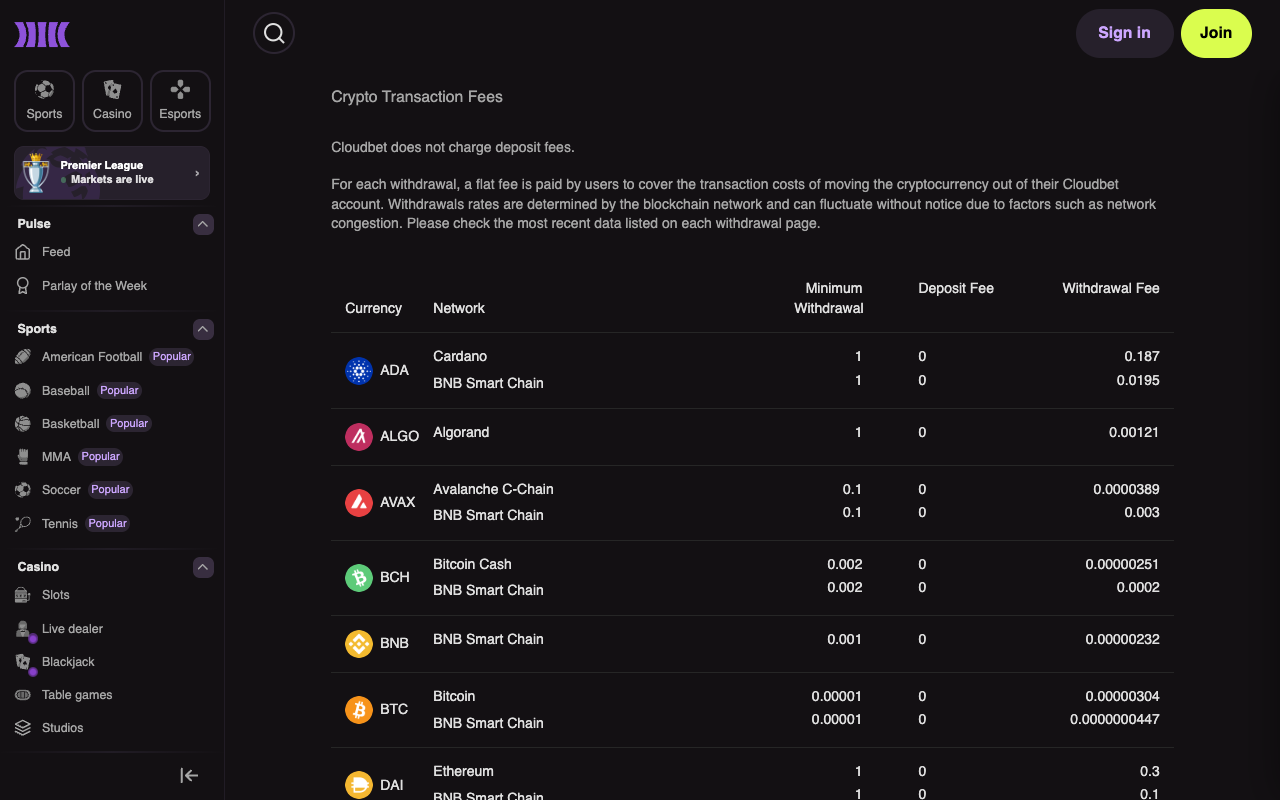
Task: Open the search magnifier icon
Action: pos(274,33)
